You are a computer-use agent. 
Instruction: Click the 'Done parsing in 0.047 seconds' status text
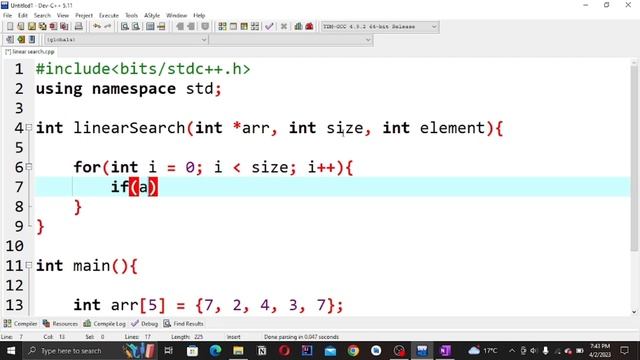(x=301, y=337)
